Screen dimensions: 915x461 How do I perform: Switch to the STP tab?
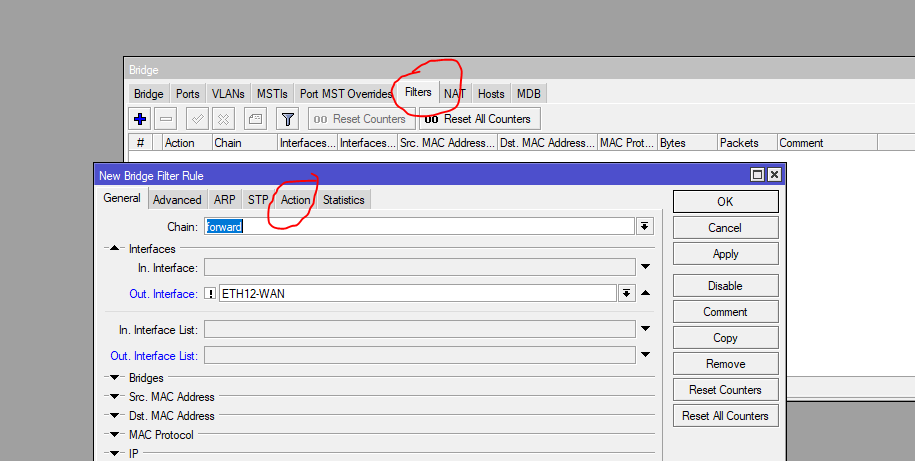258,200
